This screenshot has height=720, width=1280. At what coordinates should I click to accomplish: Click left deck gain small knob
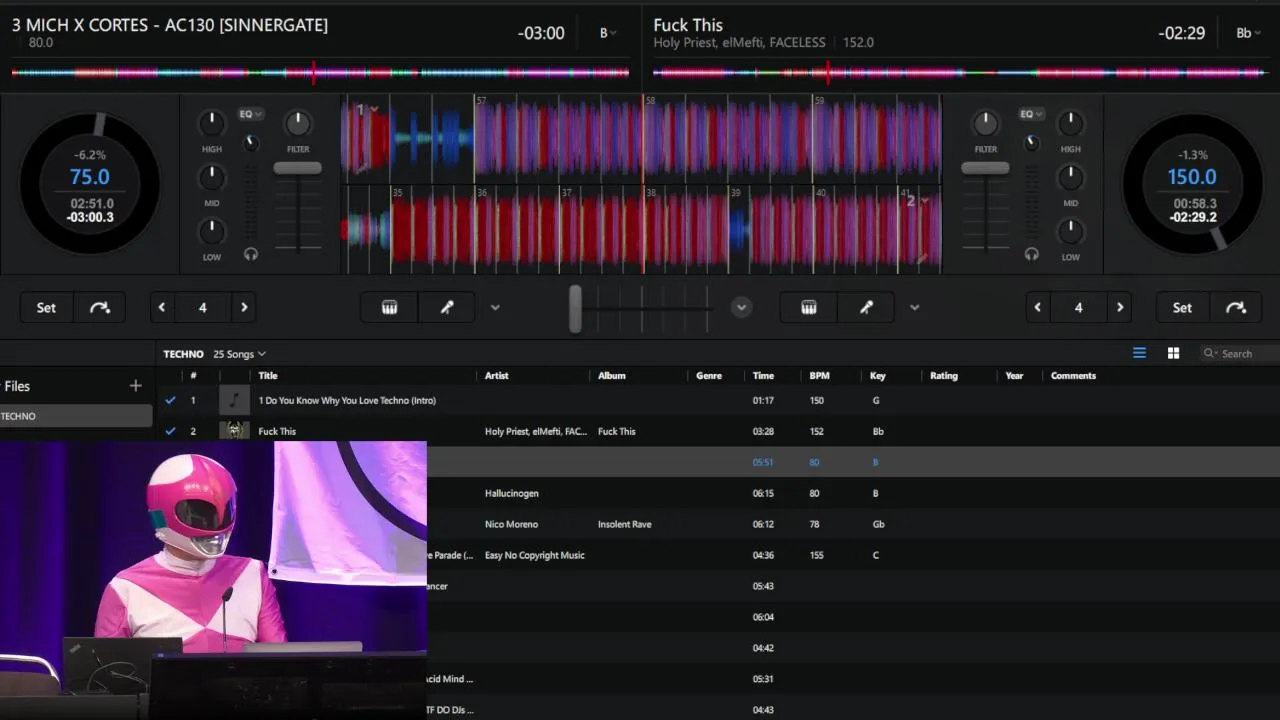(x=252, y=143)
